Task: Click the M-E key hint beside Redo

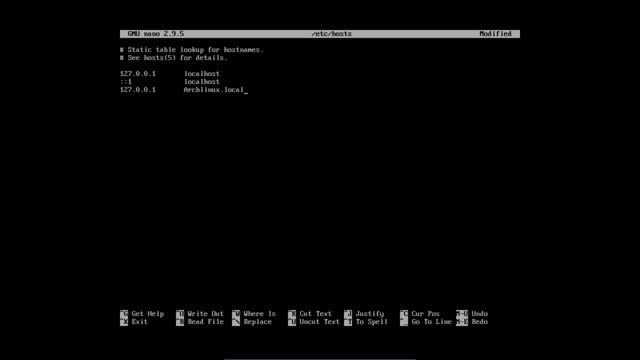Action: pos(462,322)
